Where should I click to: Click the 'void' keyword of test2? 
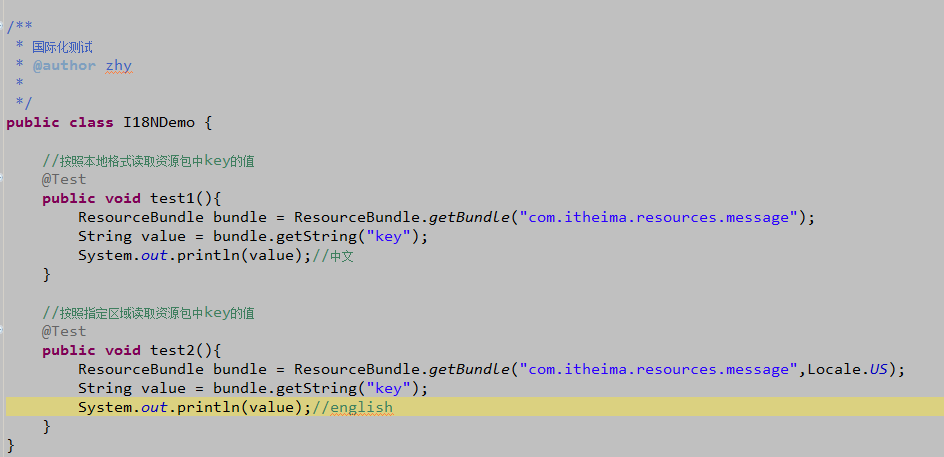(x=123, y=350)
